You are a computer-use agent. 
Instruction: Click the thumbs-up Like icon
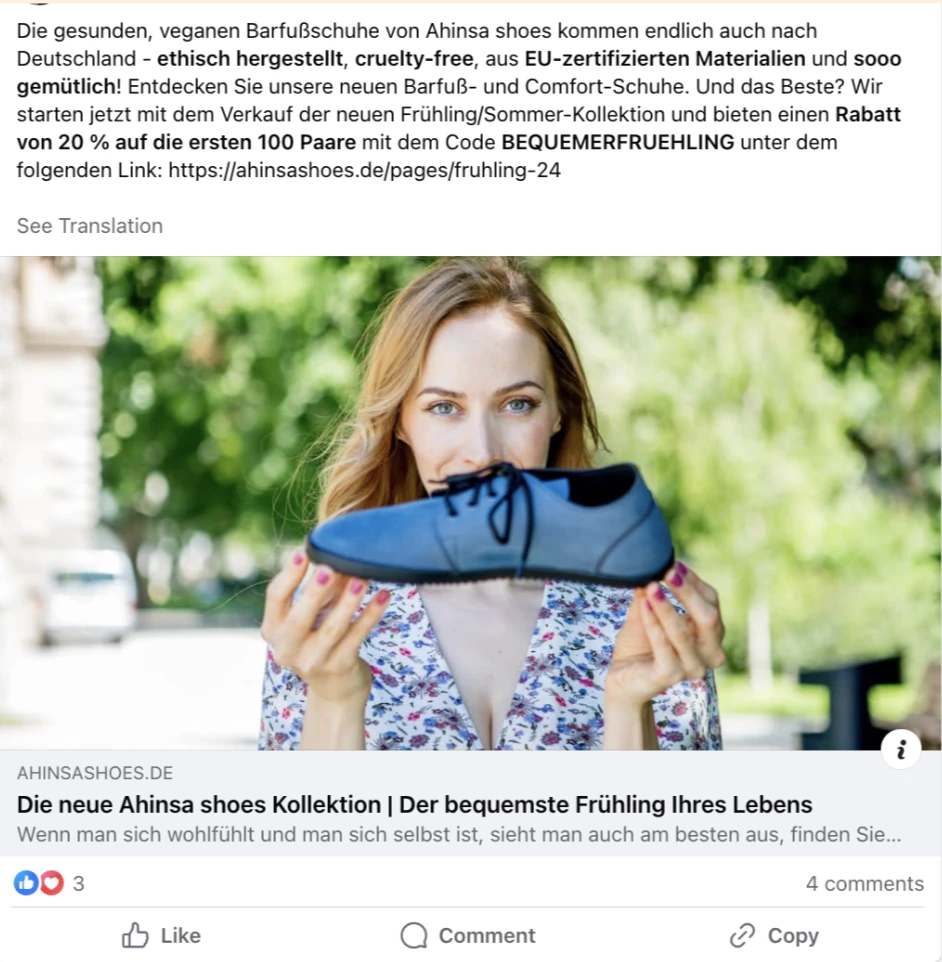tap(135, 936)
